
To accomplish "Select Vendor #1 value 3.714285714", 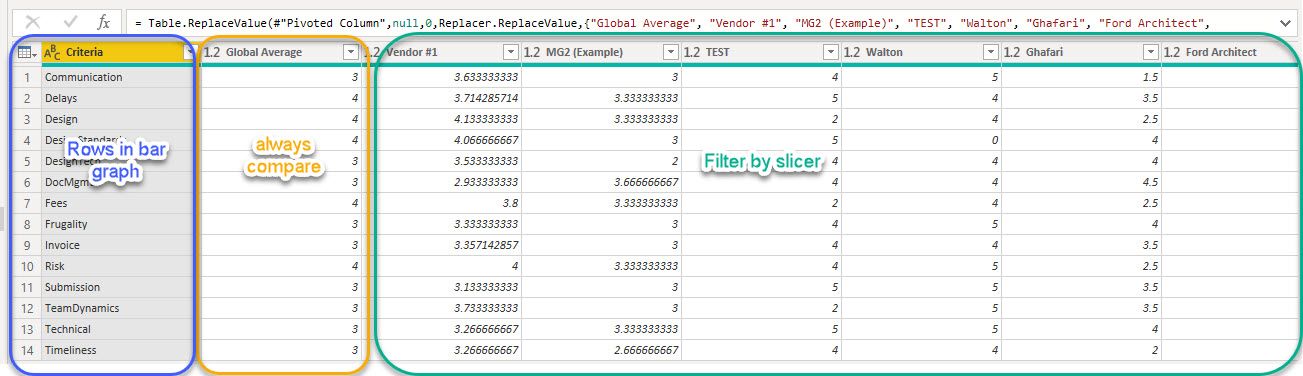I will click(x=440, y=98).
